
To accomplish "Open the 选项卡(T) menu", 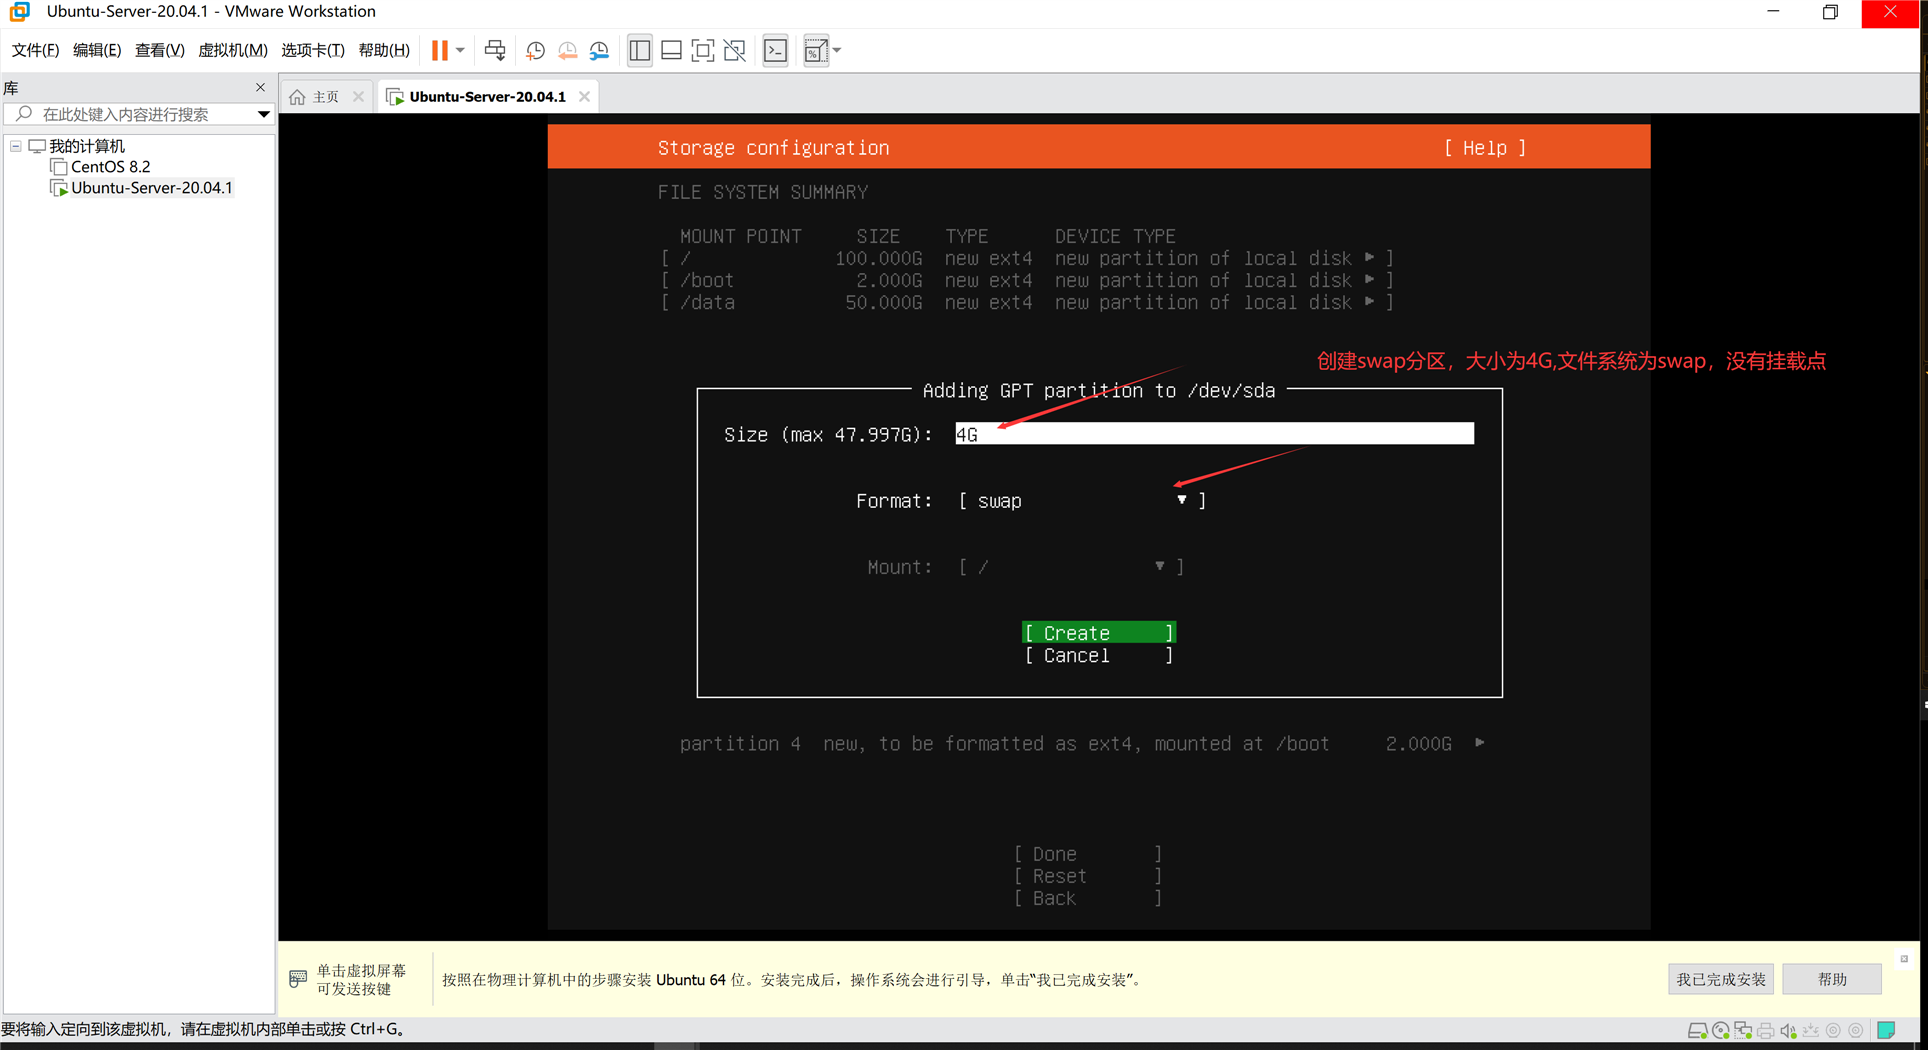I will [312, 50].
